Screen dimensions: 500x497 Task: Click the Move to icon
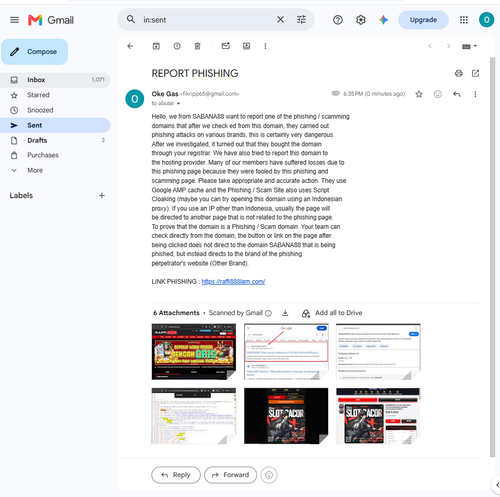click(x=246, y=46)
